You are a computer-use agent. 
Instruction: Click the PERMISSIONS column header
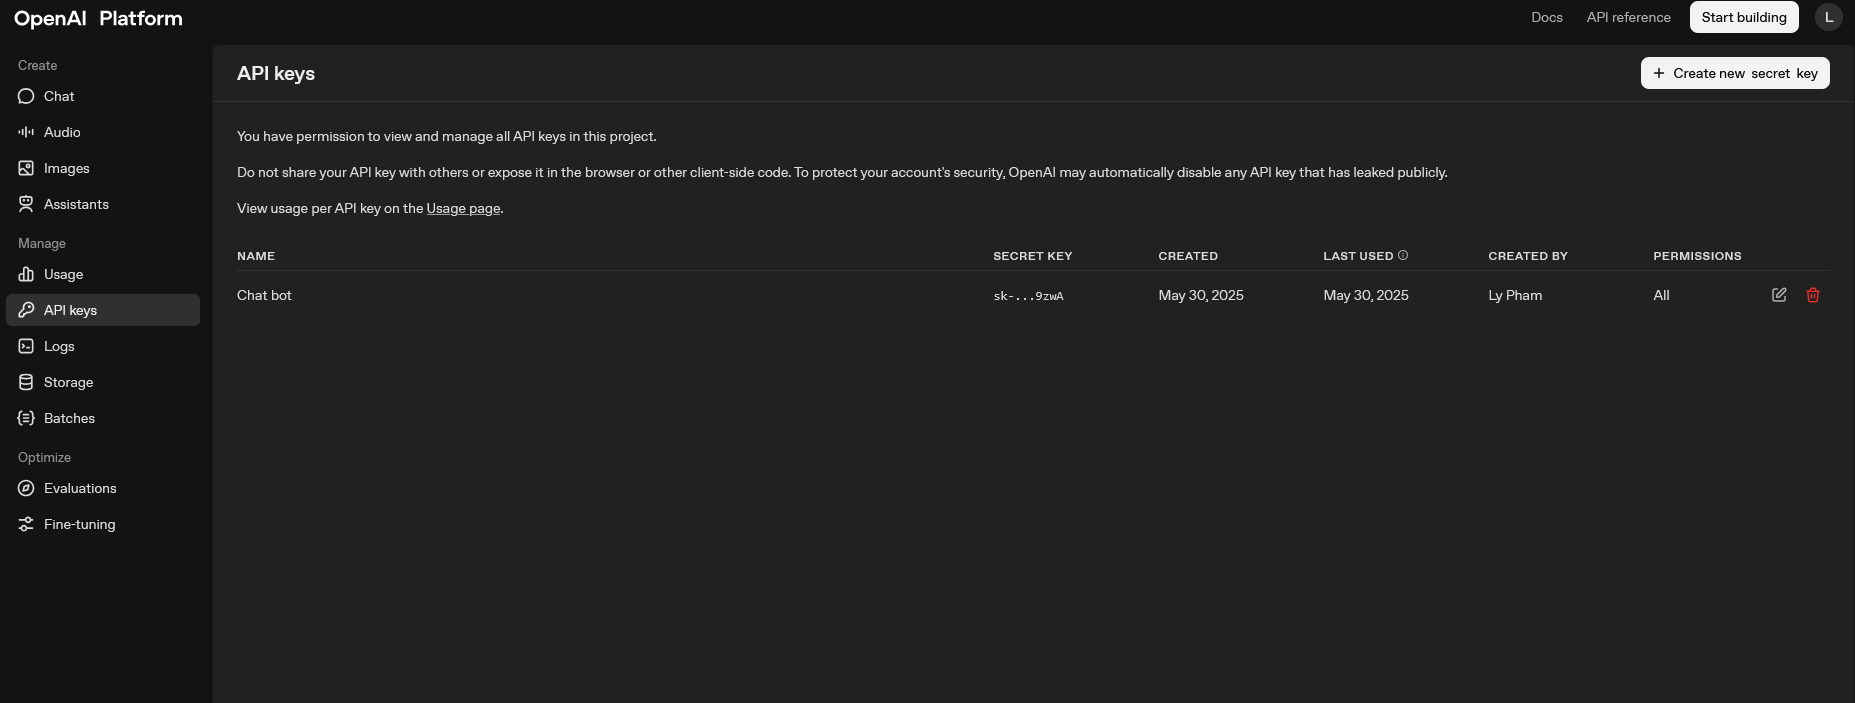point(1697,256)
